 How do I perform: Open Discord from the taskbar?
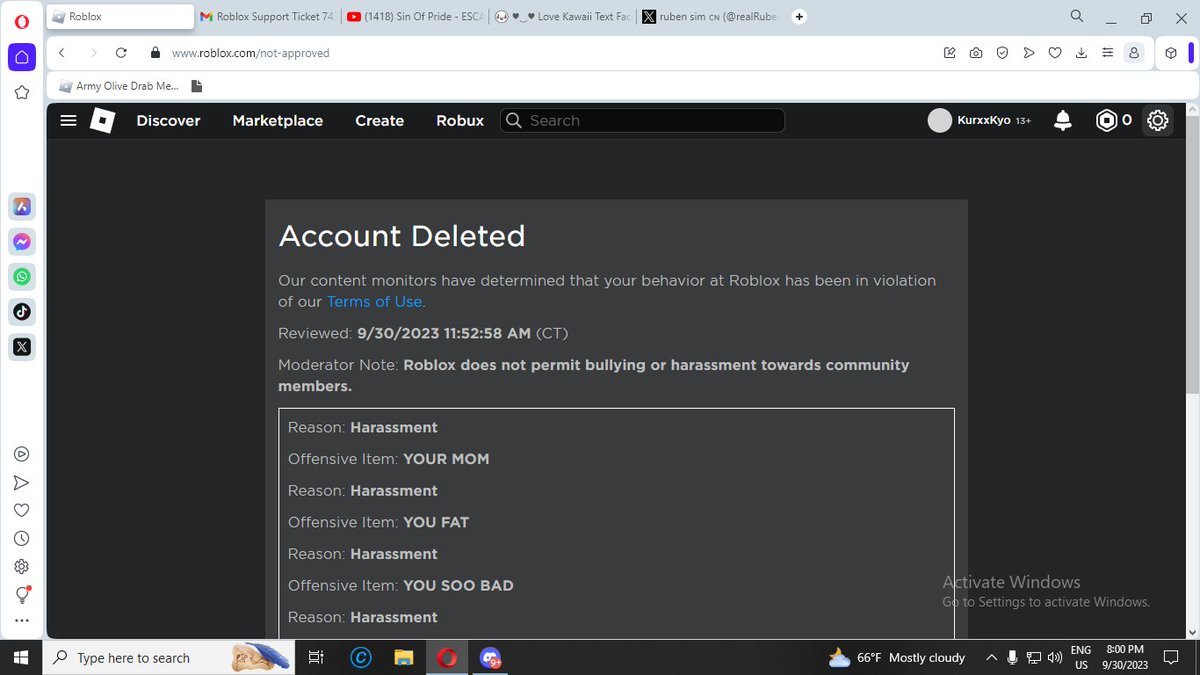click(x=490, y=658)
